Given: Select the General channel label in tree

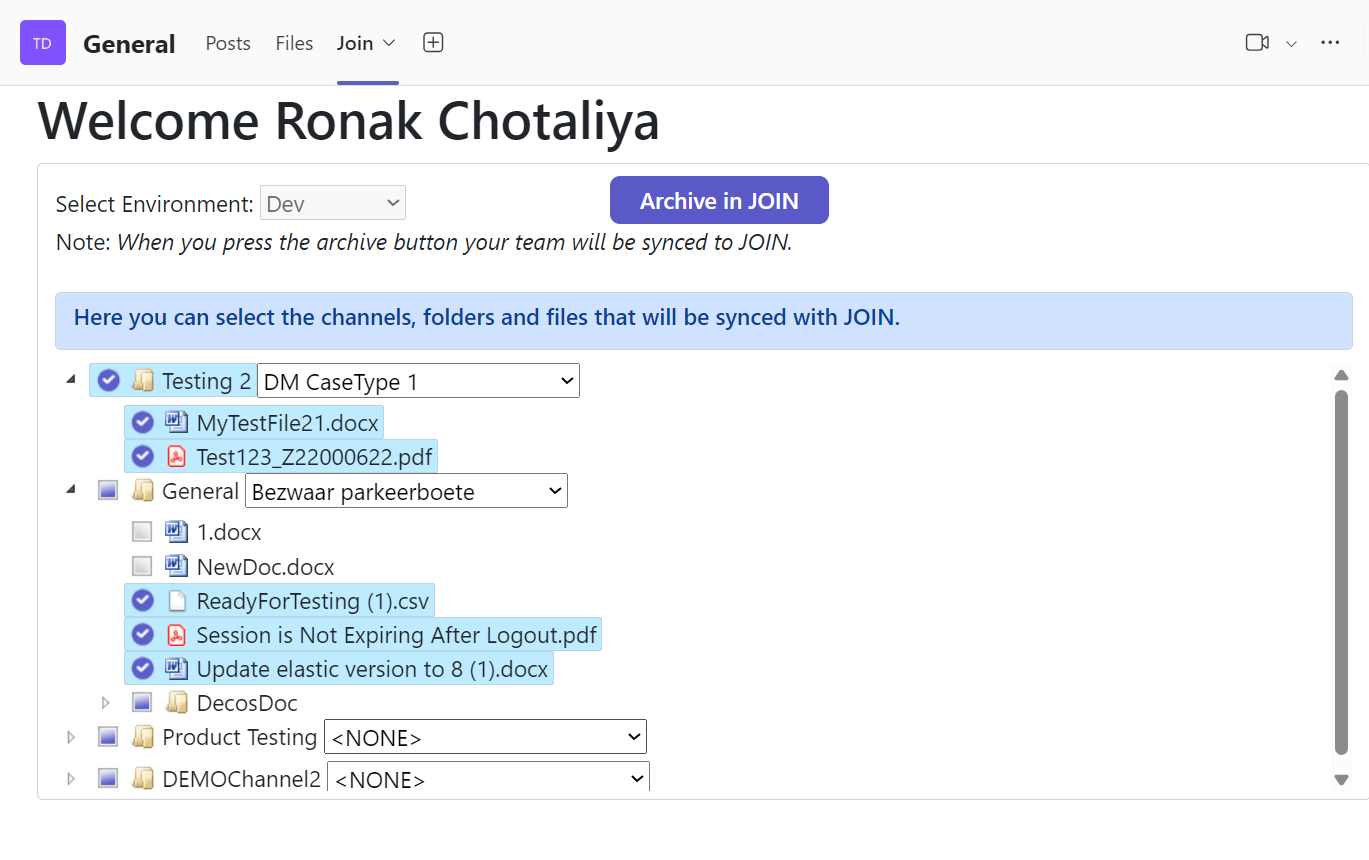Looking at the screenshot, I should tap(200, 491).
